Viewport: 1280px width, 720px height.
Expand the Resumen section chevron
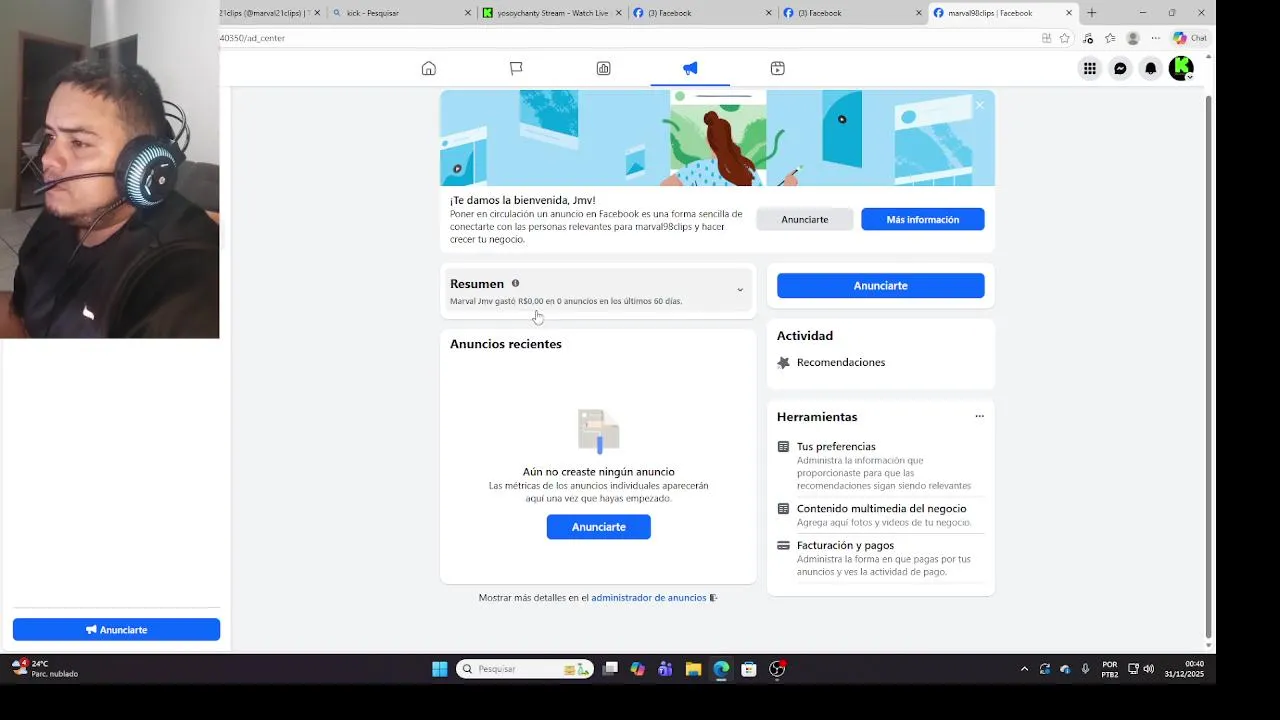point(740,290)
